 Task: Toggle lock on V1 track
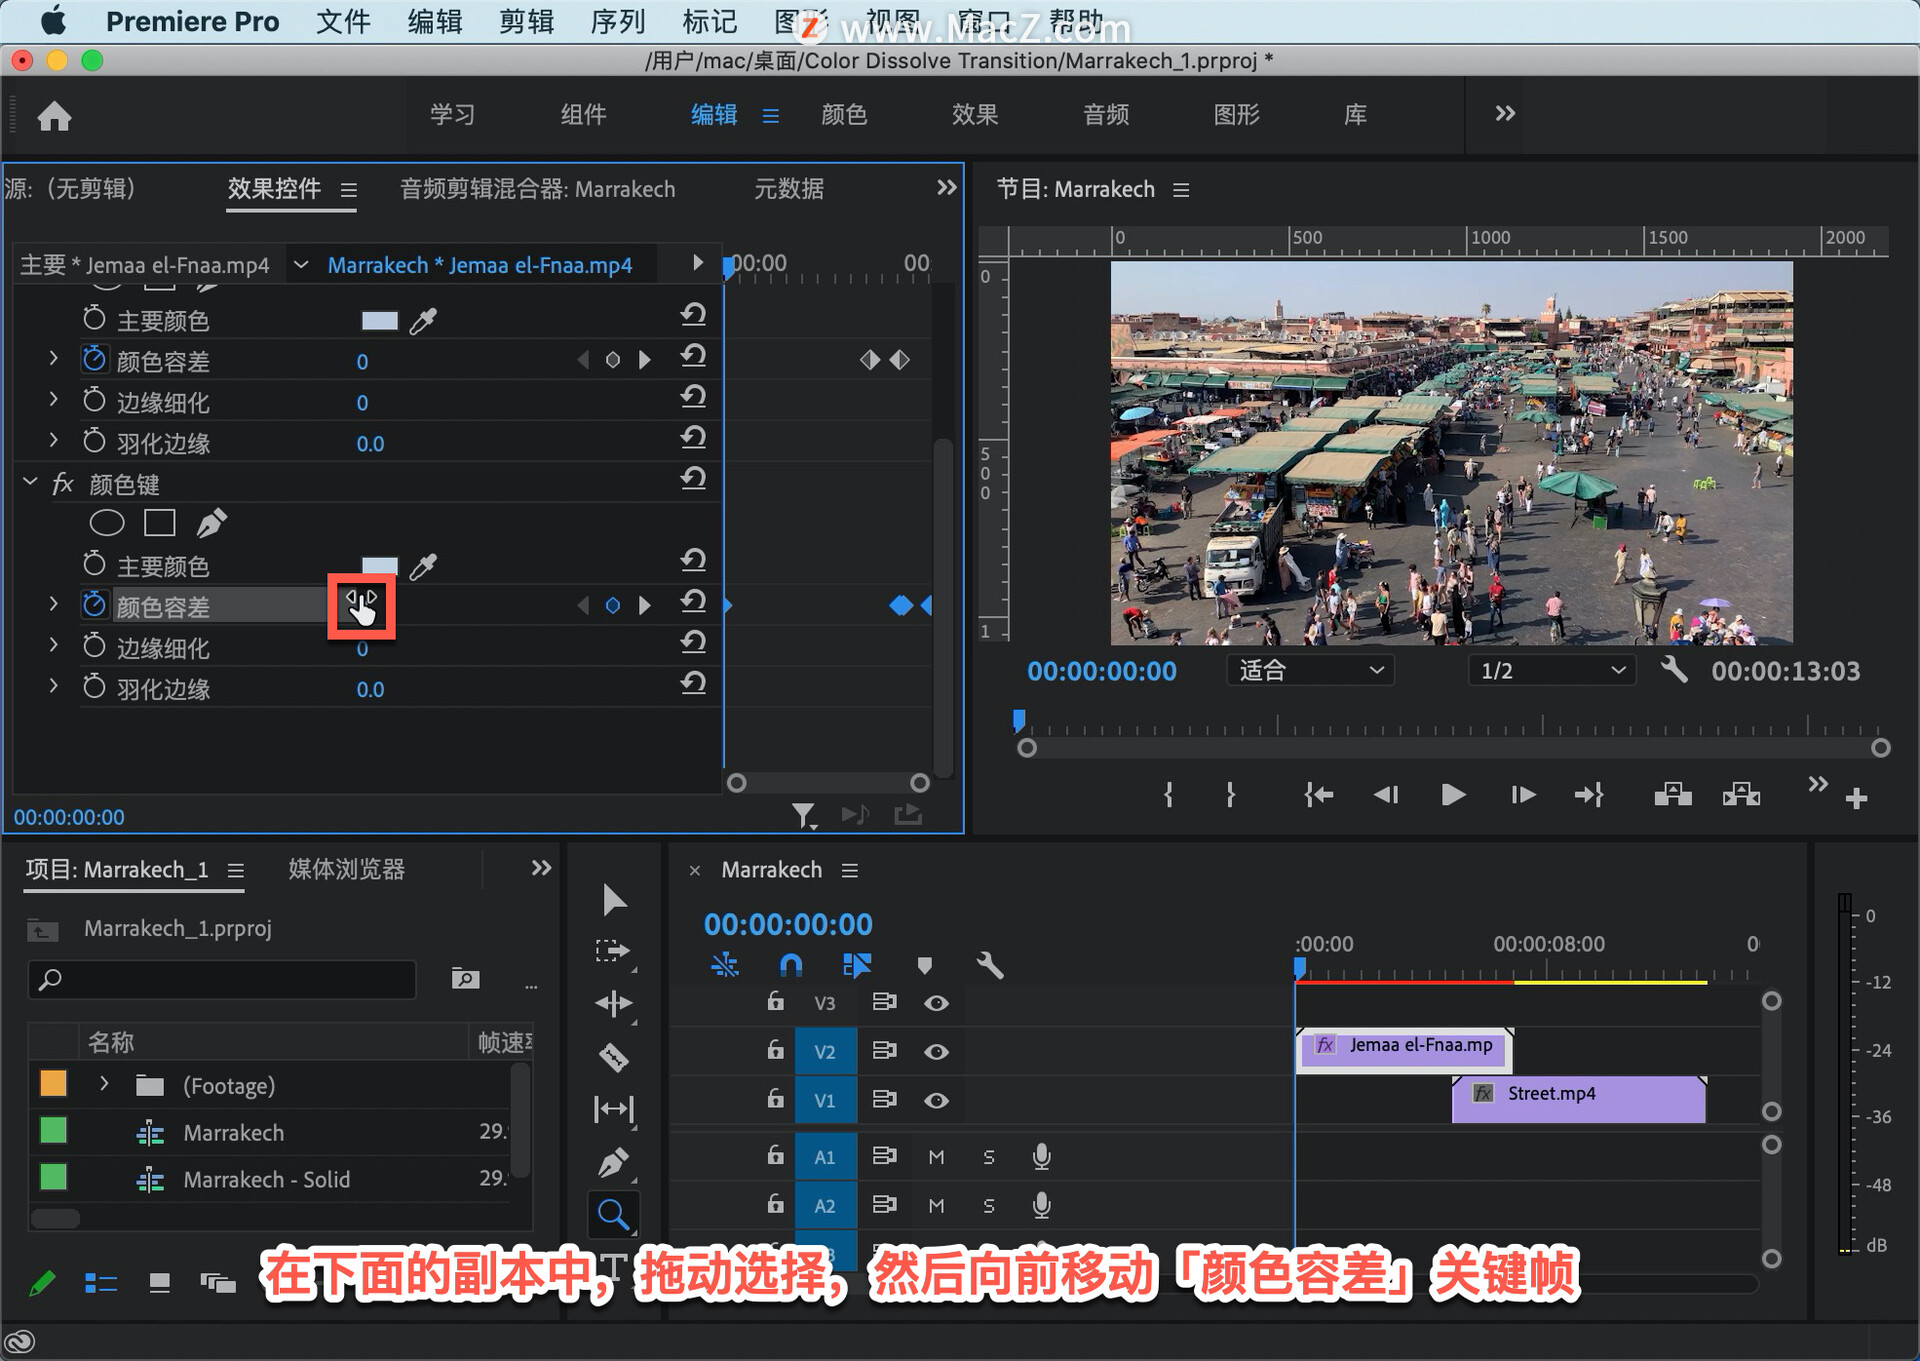click(775, 1099)
